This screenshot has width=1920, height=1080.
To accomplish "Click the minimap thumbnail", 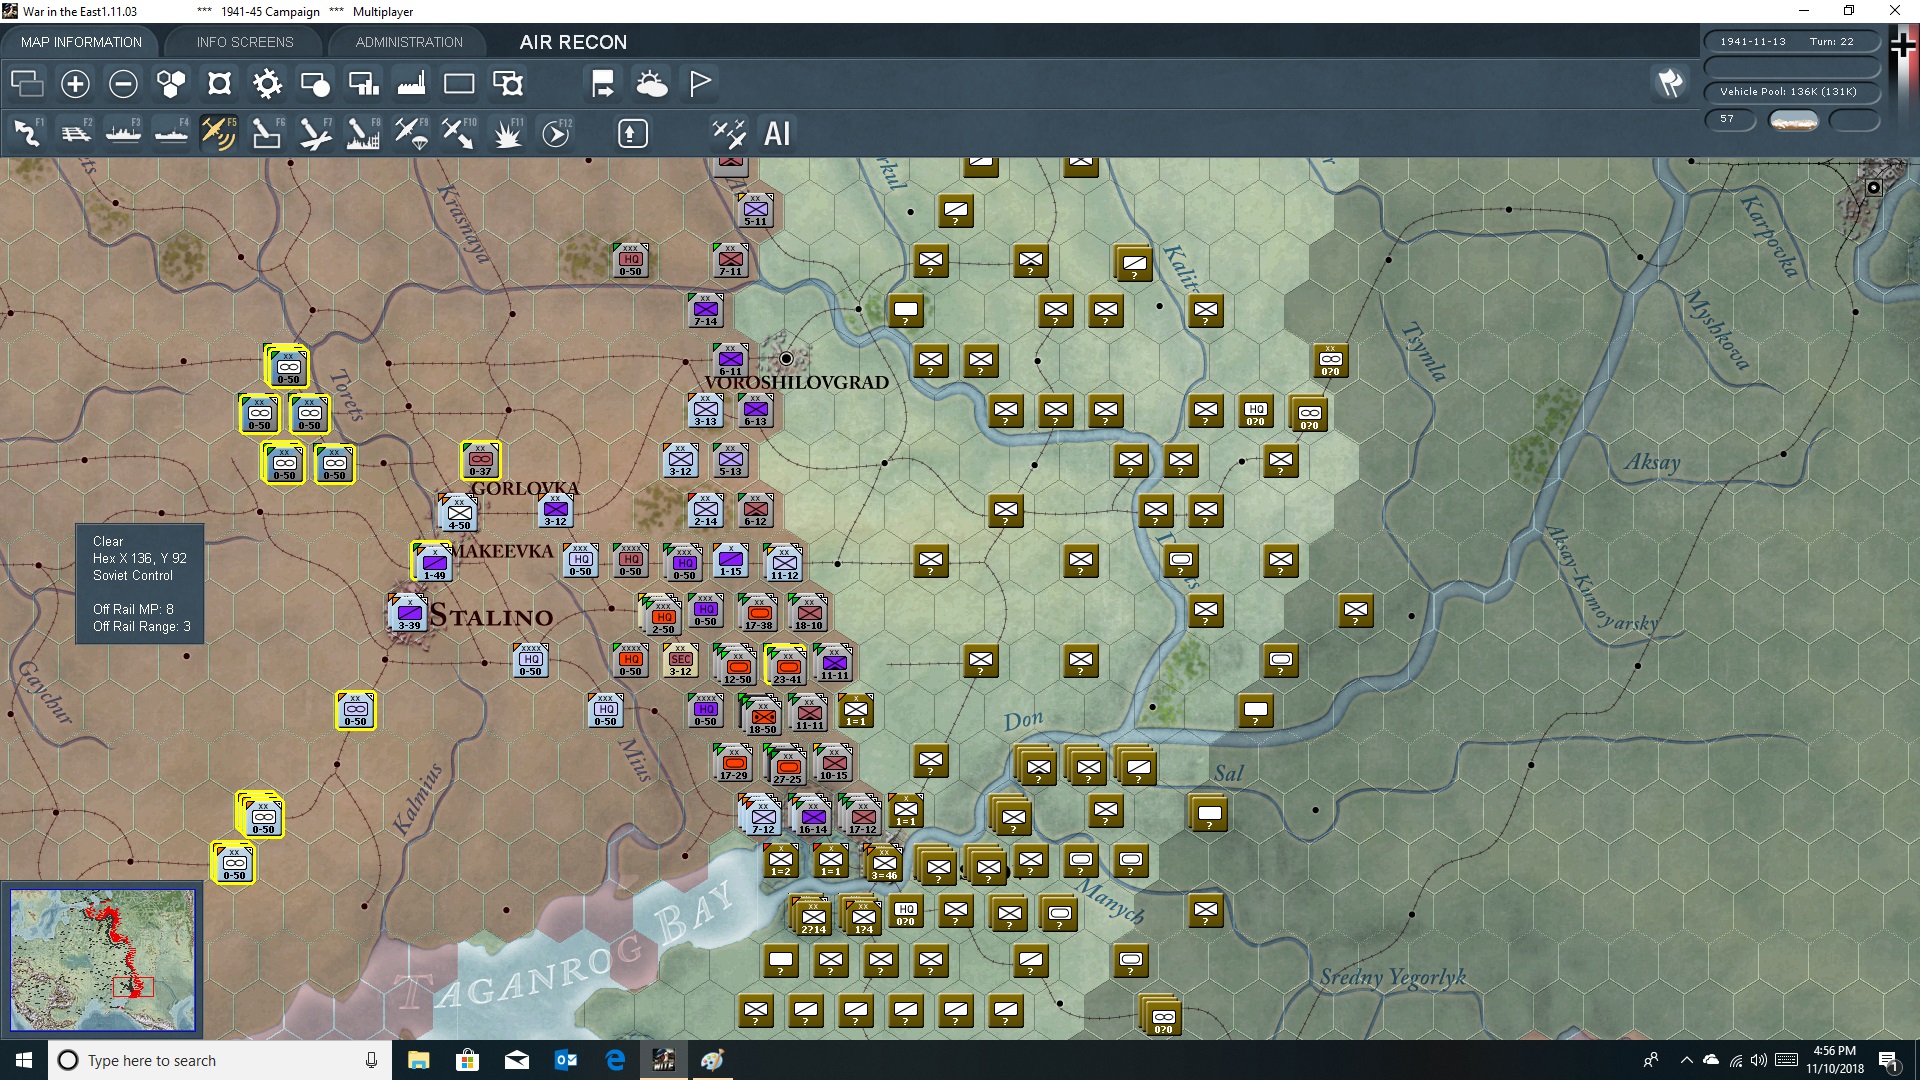I will pyautogui.click(x=102, y=959).
